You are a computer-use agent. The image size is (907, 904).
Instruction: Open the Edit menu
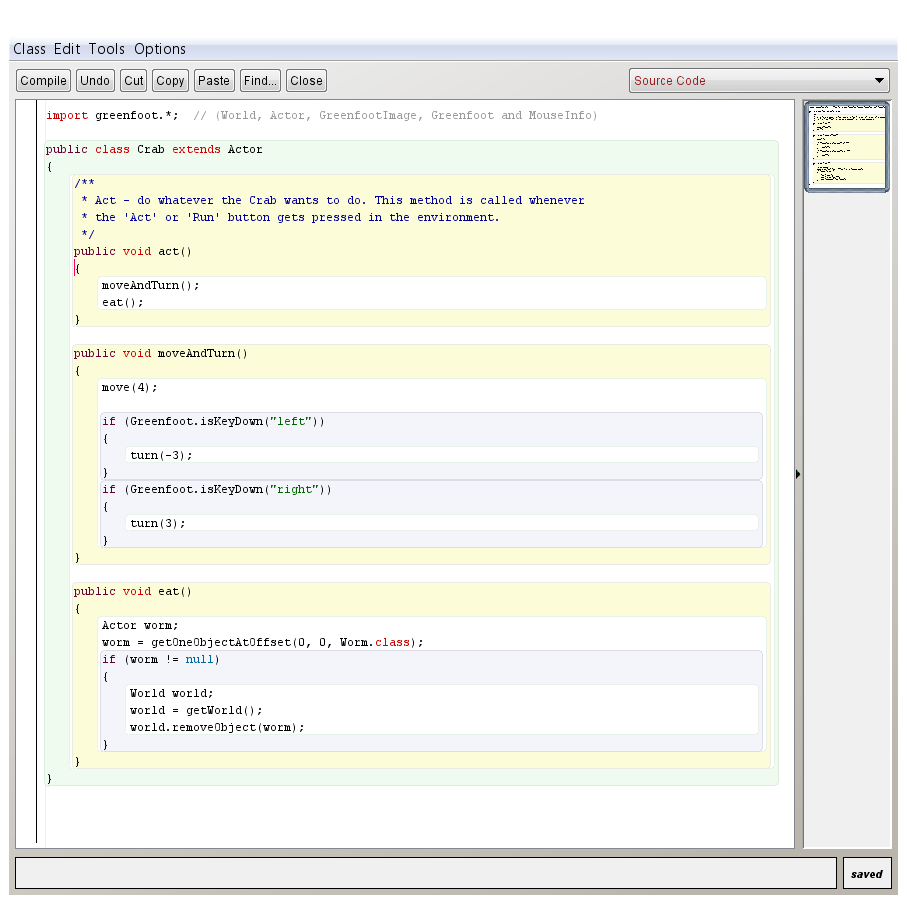point(67,49)
